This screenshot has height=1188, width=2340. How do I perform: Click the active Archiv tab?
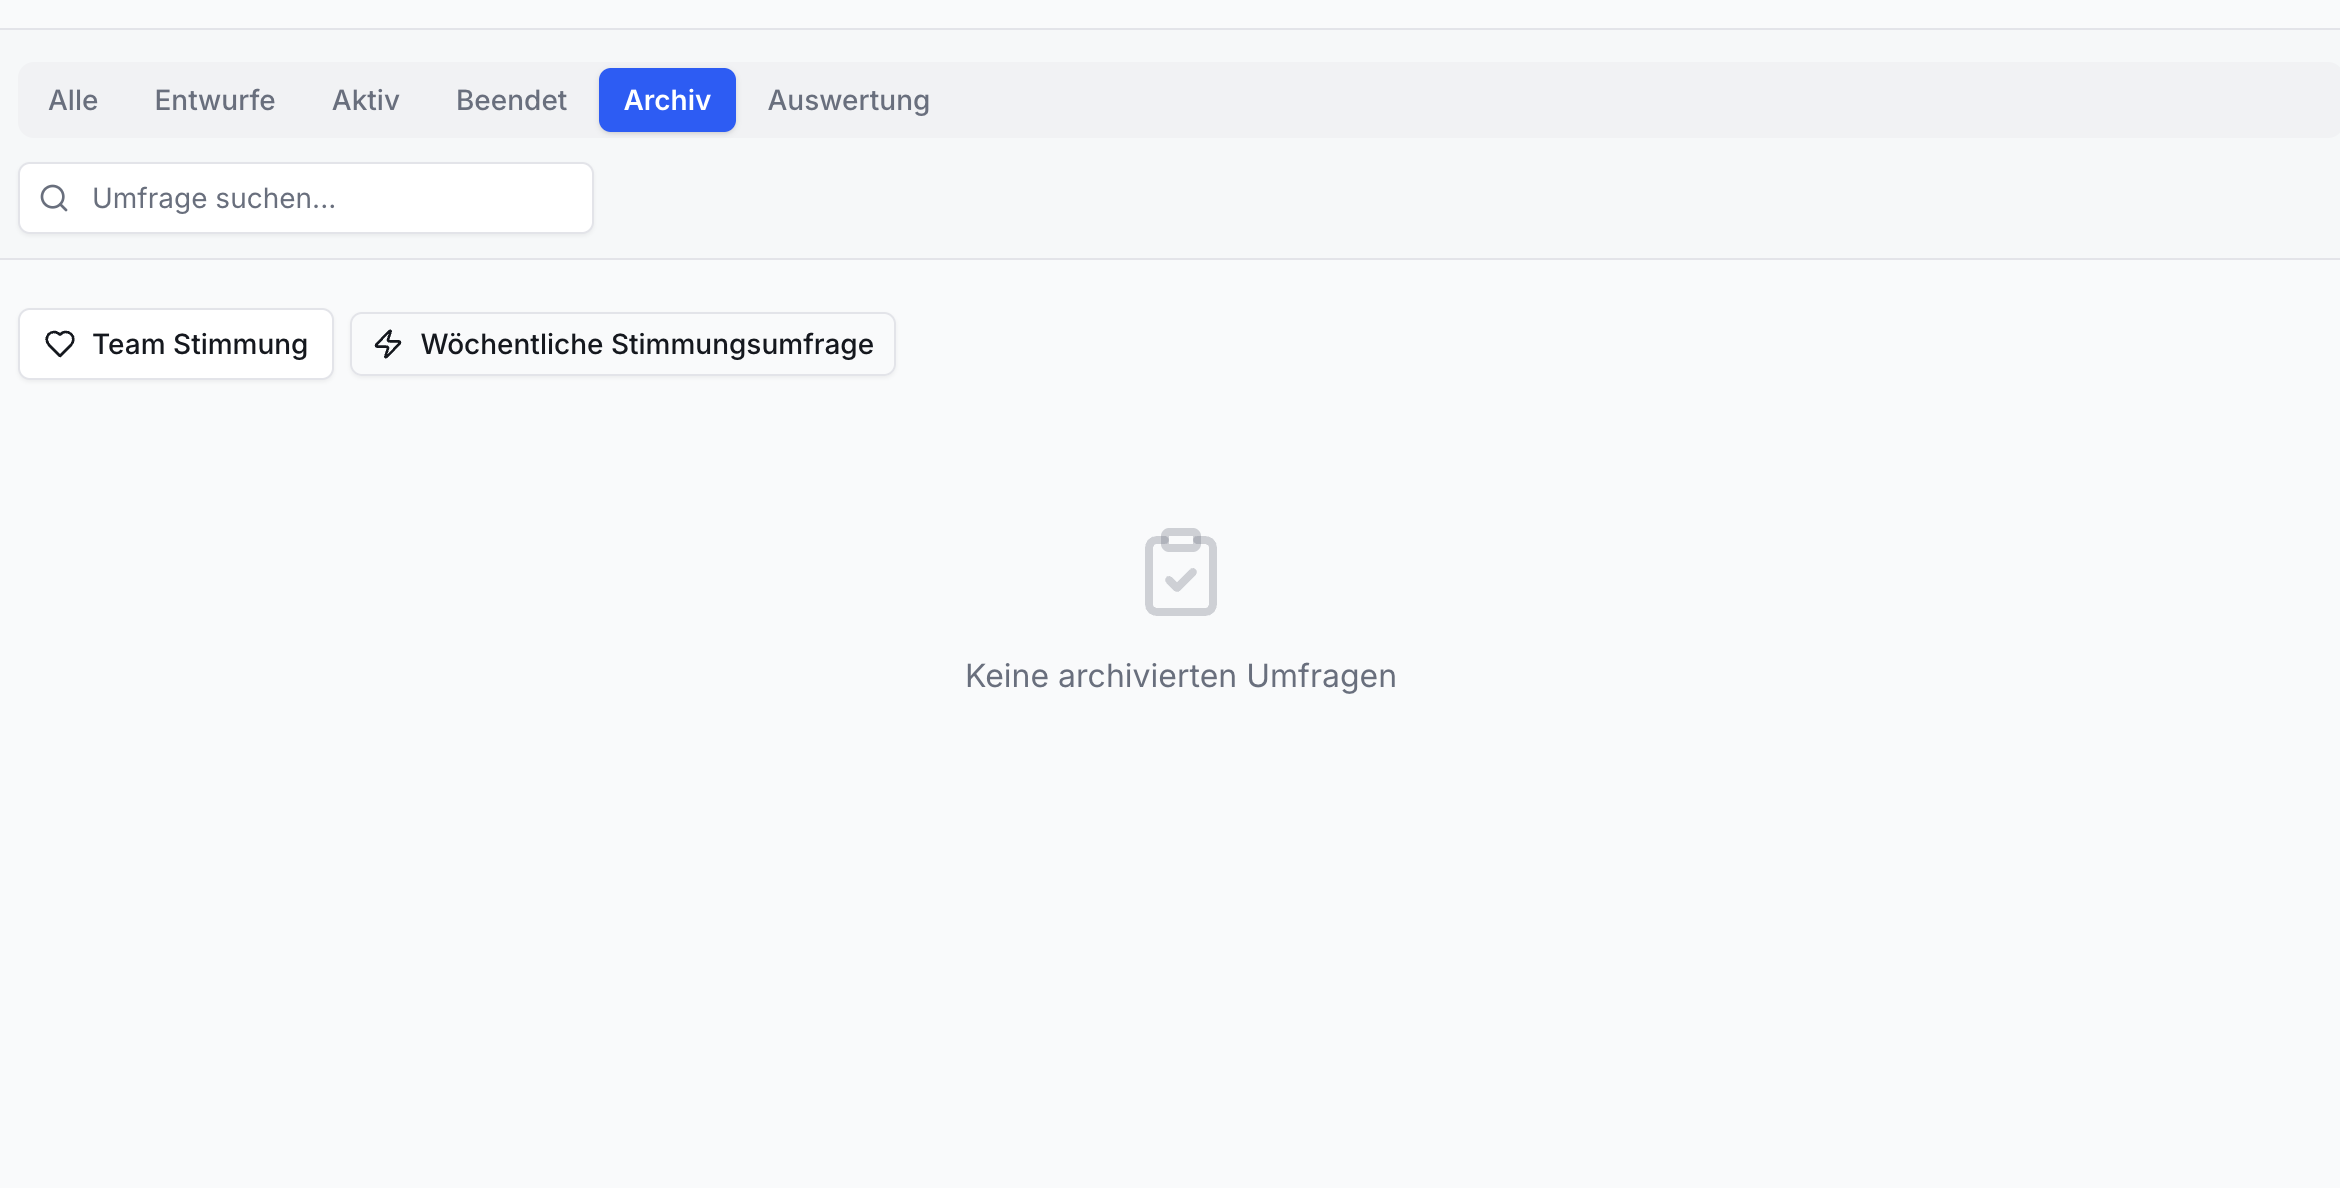click(667, 100)
